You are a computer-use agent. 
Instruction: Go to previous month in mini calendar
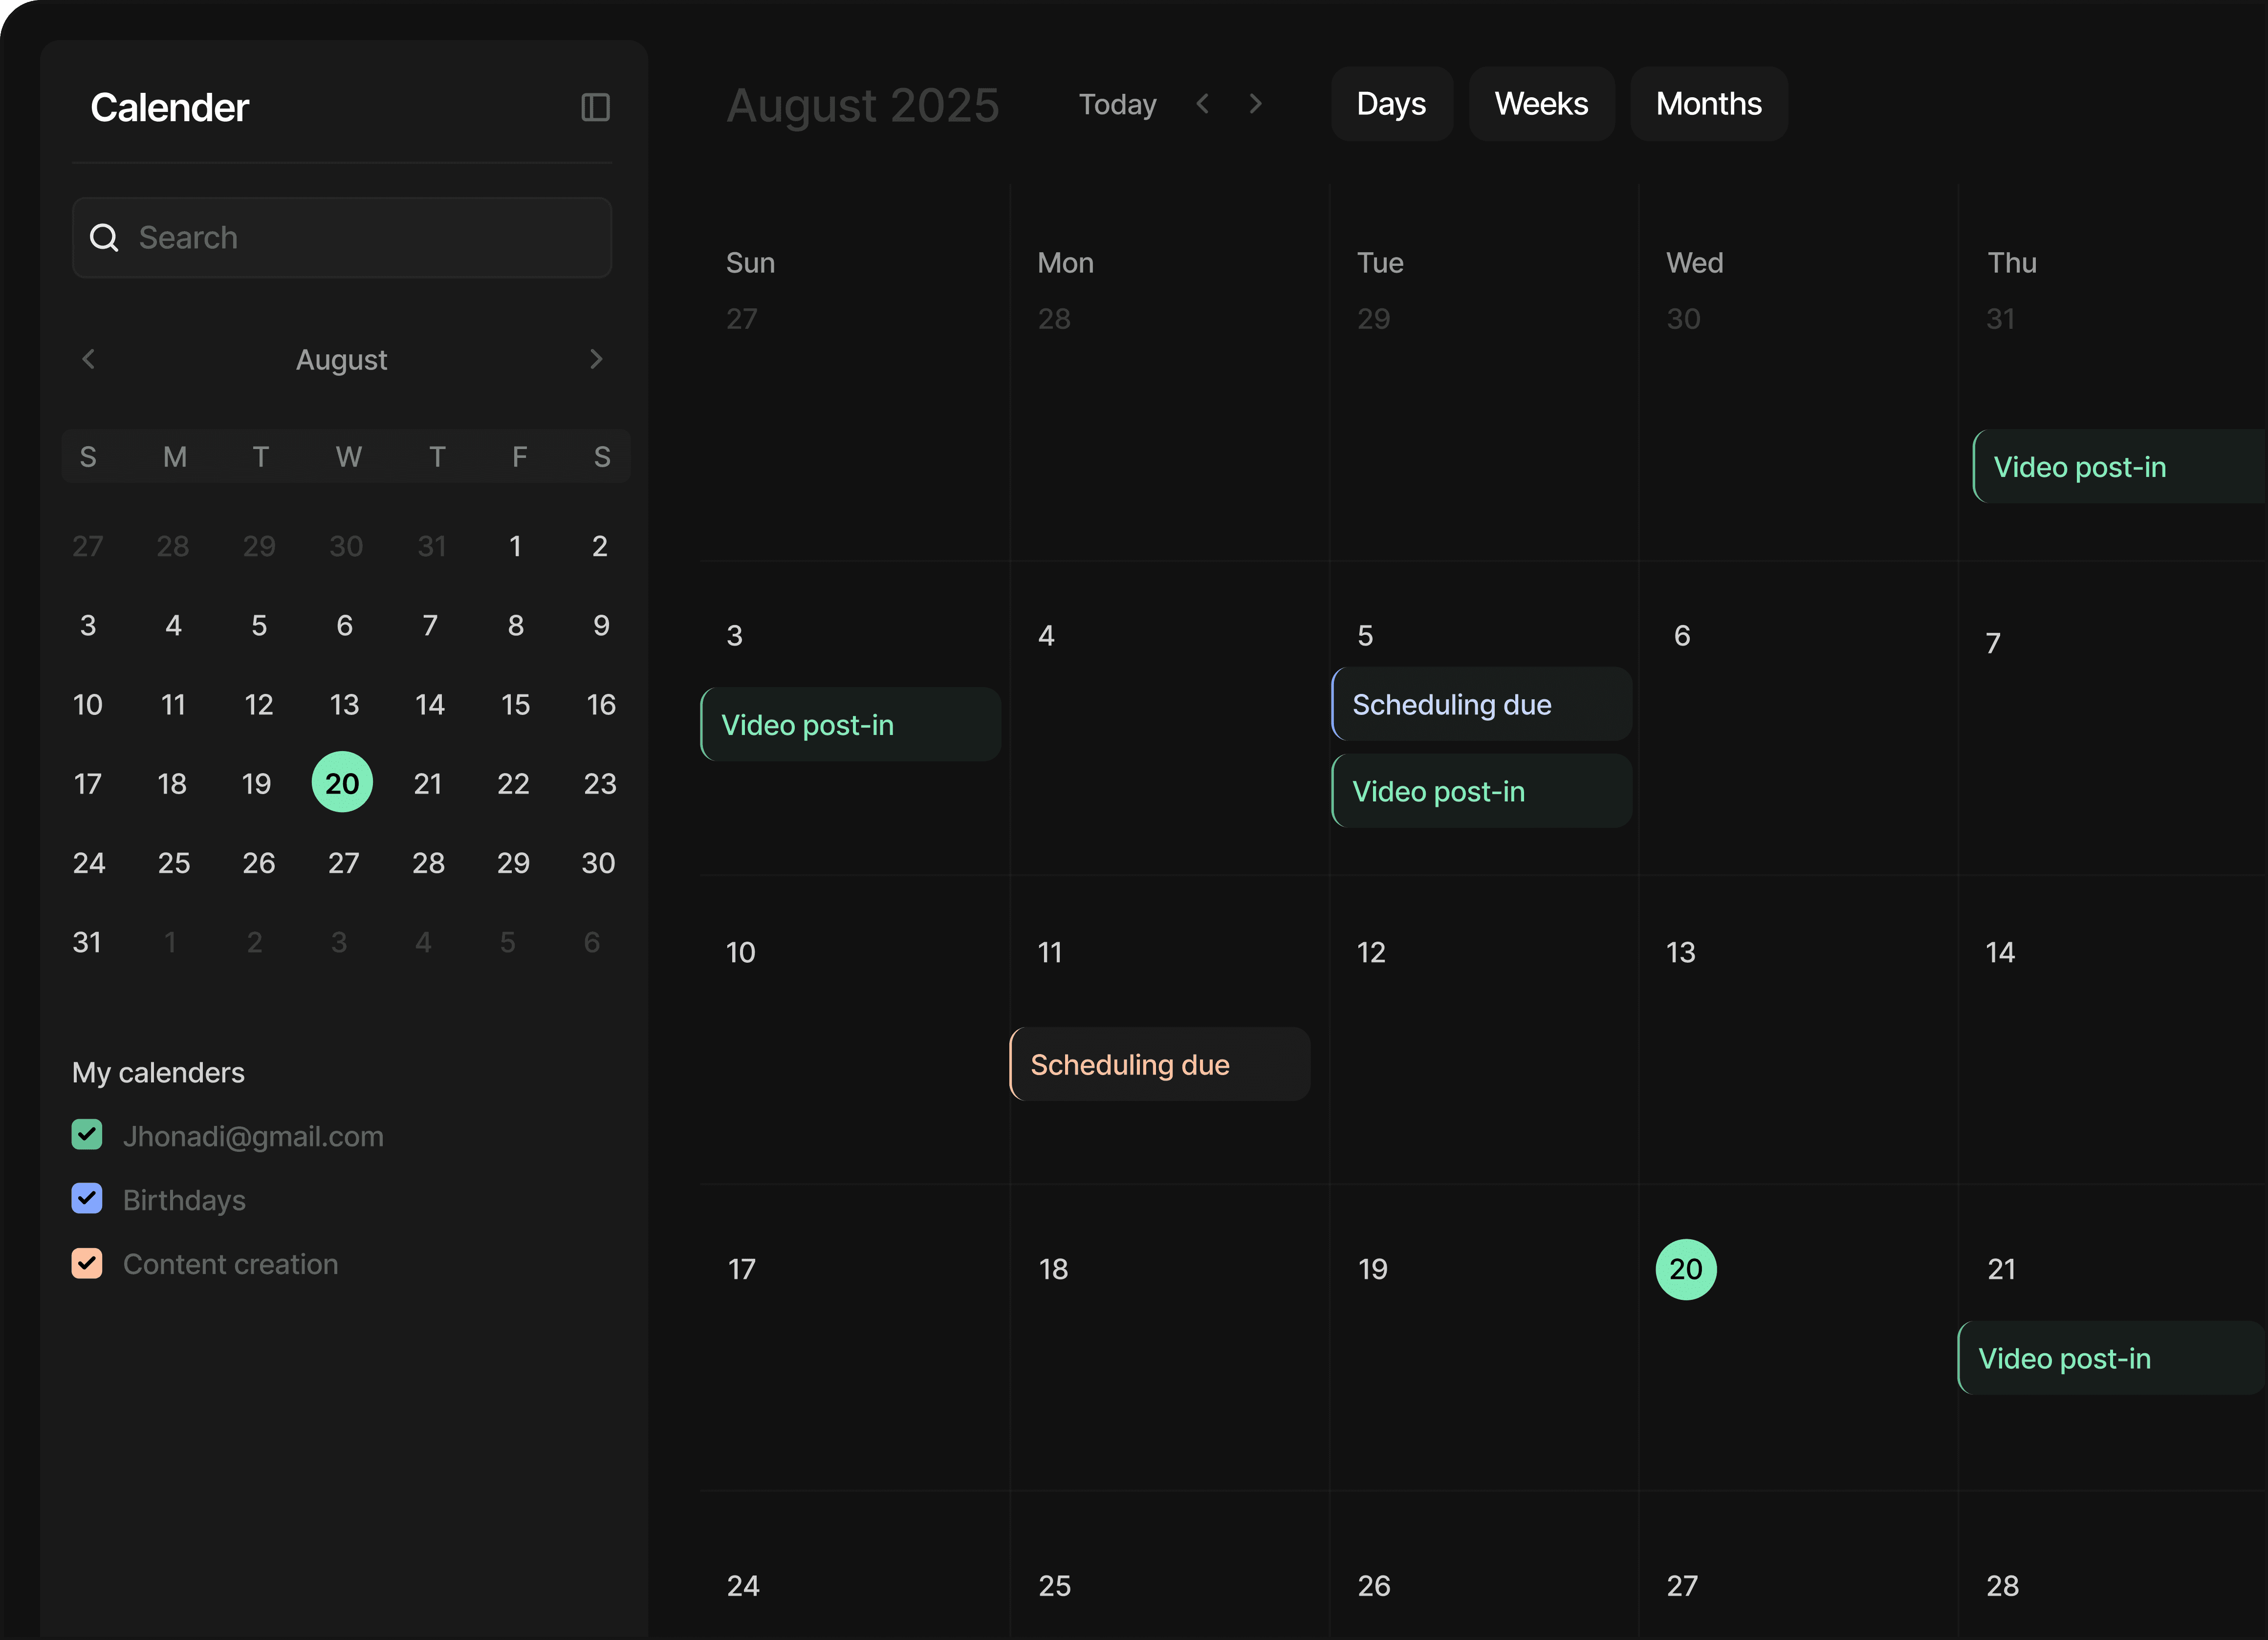(89, 359)
